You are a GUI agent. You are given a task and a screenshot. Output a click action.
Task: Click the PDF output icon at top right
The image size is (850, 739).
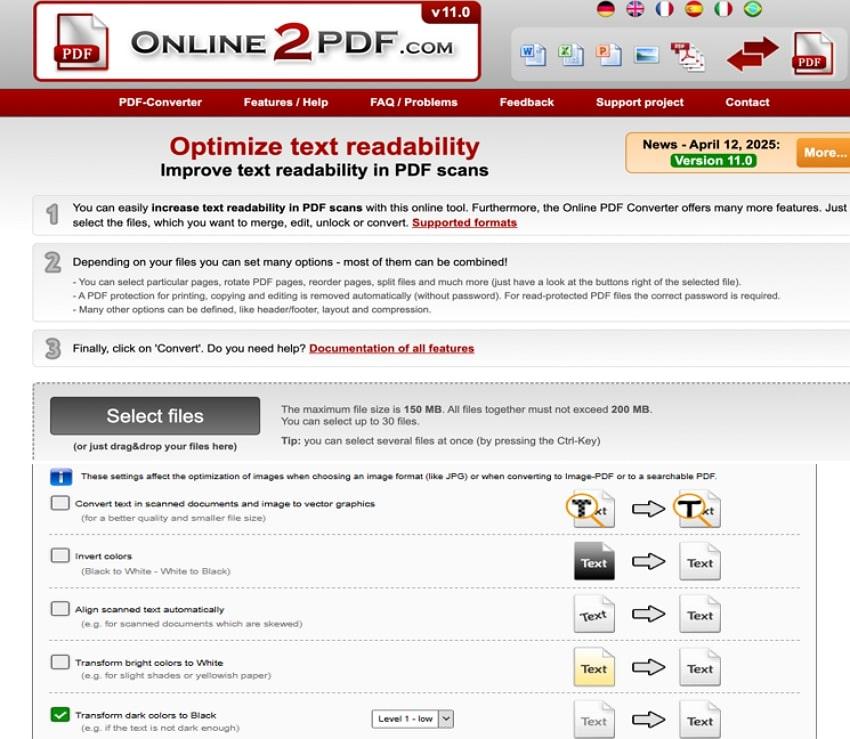[813, 54]
